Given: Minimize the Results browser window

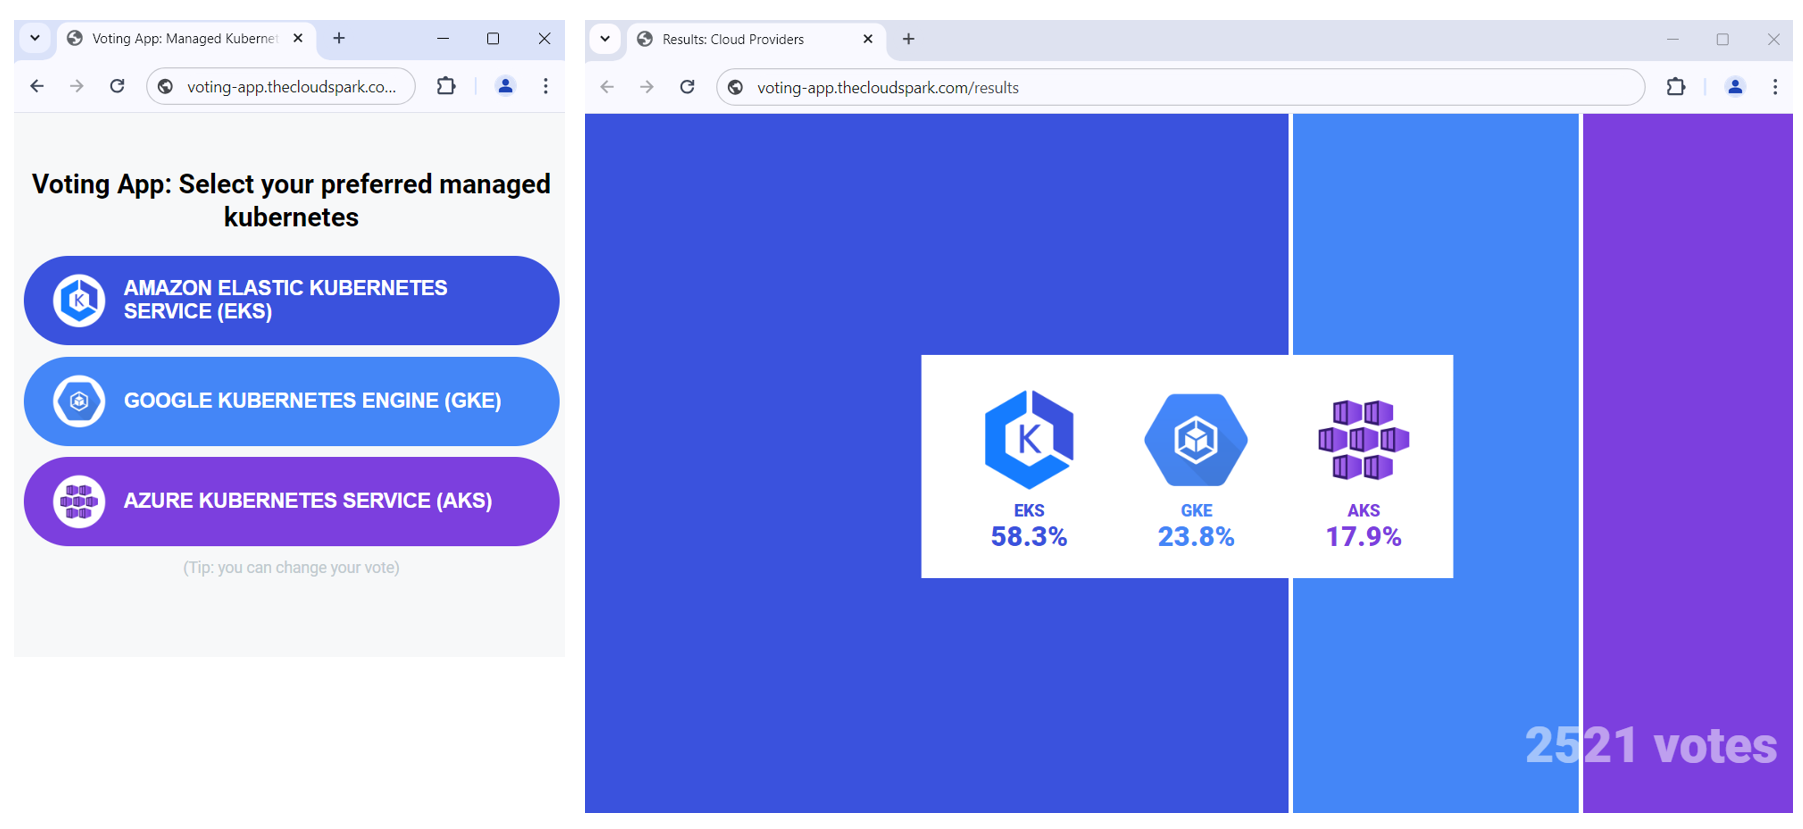Looking at the screenshot, I should point(1672,39).
